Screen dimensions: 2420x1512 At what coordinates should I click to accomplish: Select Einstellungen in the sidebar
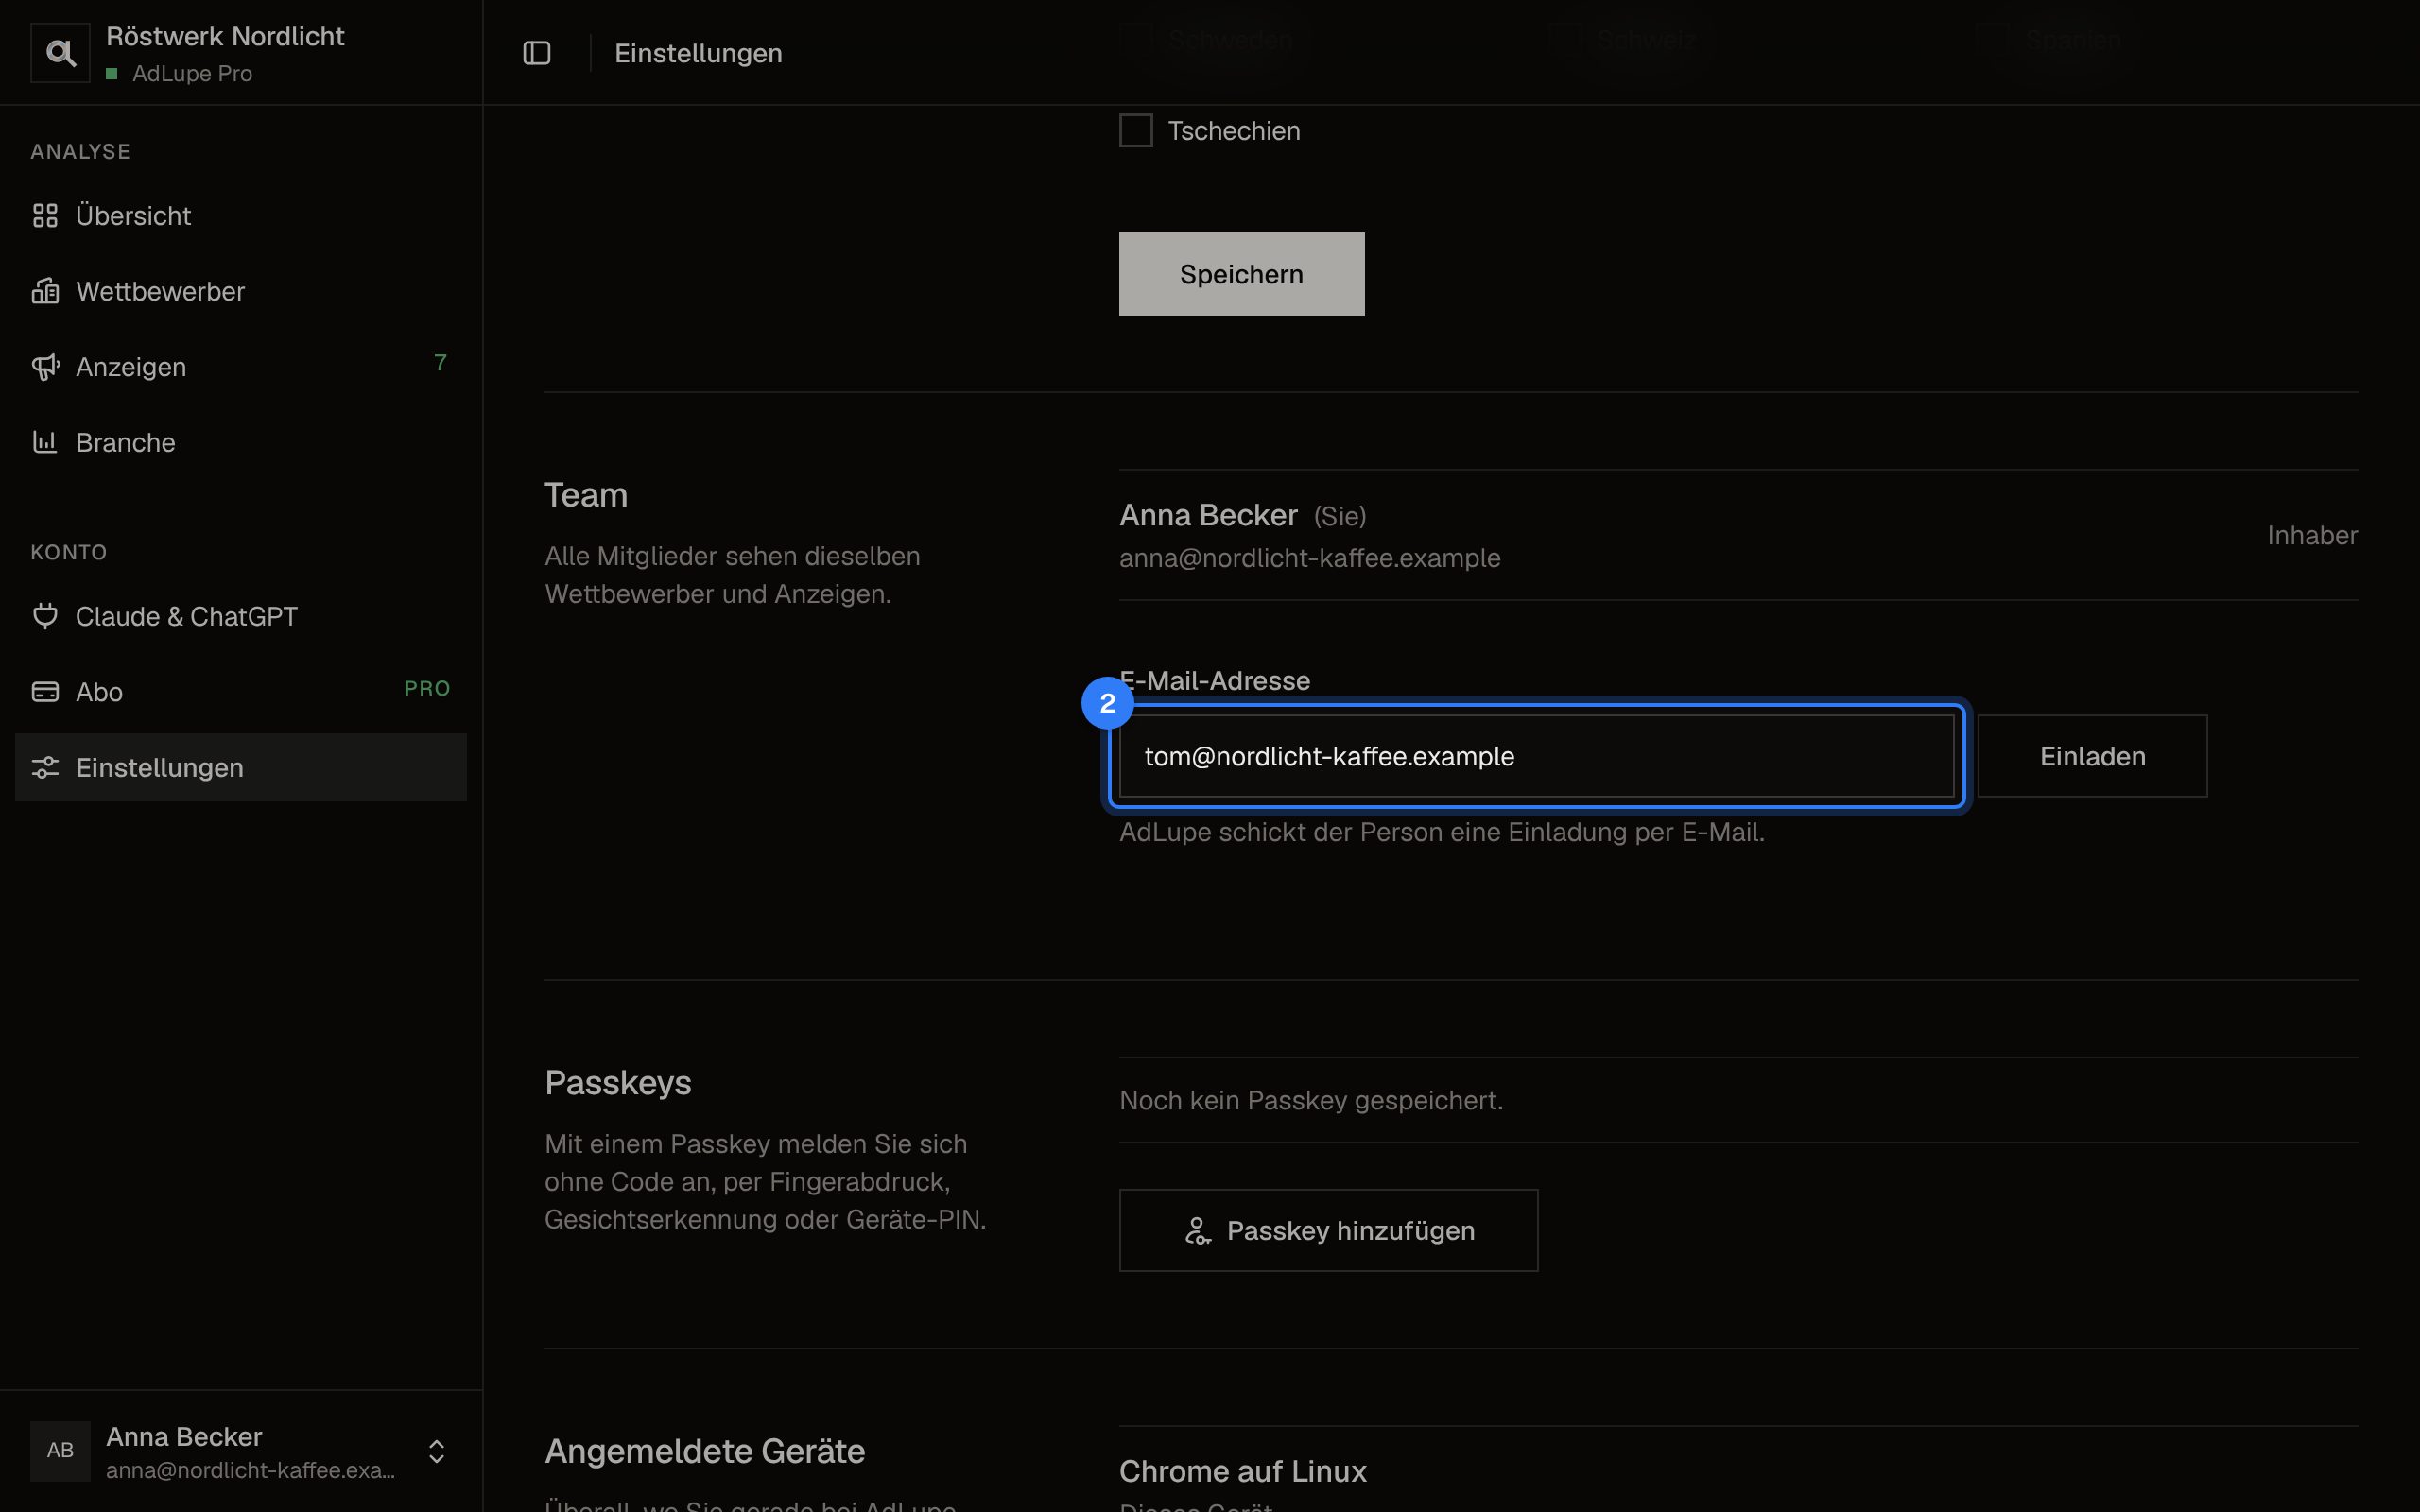click(x=240, y=767)
